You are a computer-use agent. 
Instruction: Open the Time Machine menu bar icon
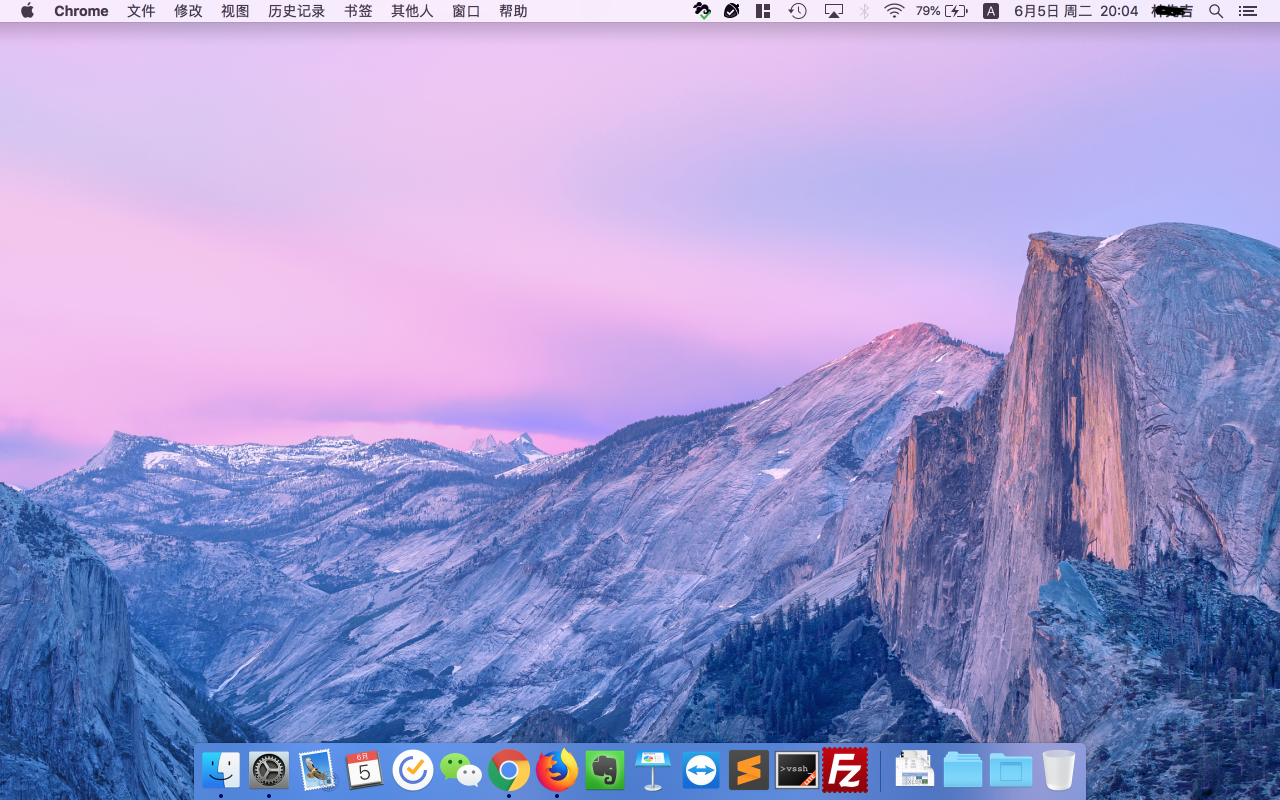coord(797,11)
